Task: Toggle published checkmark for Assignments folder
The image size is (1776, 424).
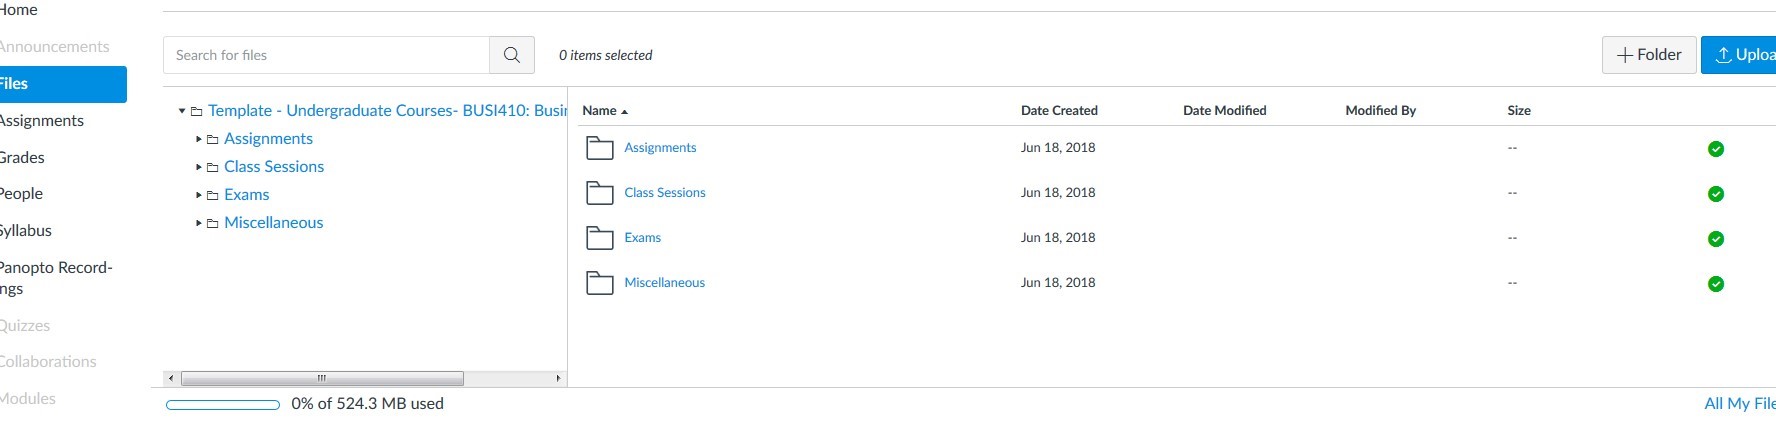Action: click(x=1715, y=149)
